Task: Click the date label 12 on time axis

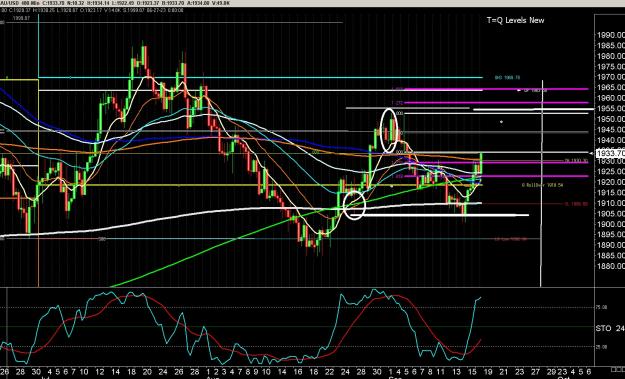Action: point(100,371)
